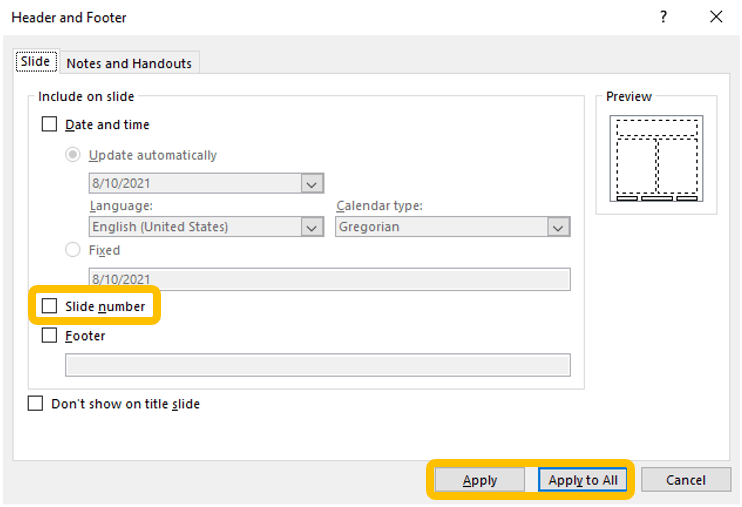Click the Header and Footer title bar
This screenshot has height=507, width=742.
(x=300, y=17)
